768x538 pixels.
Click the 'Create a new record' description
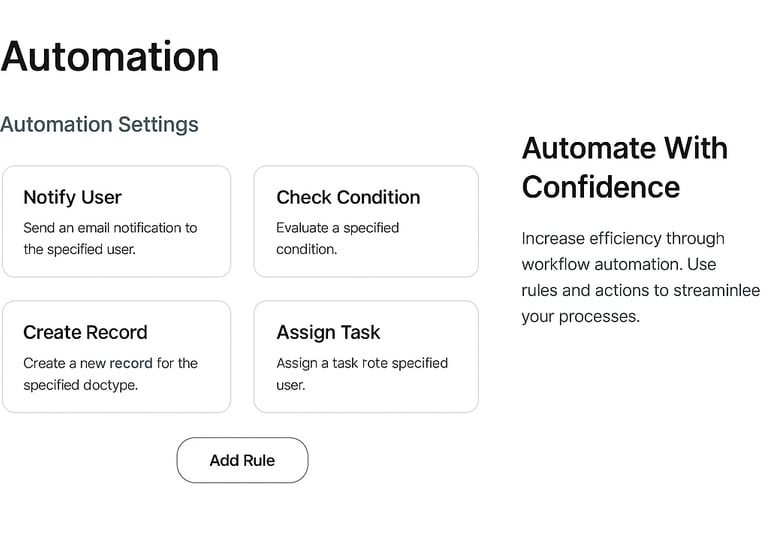click(x=110, y=363)
